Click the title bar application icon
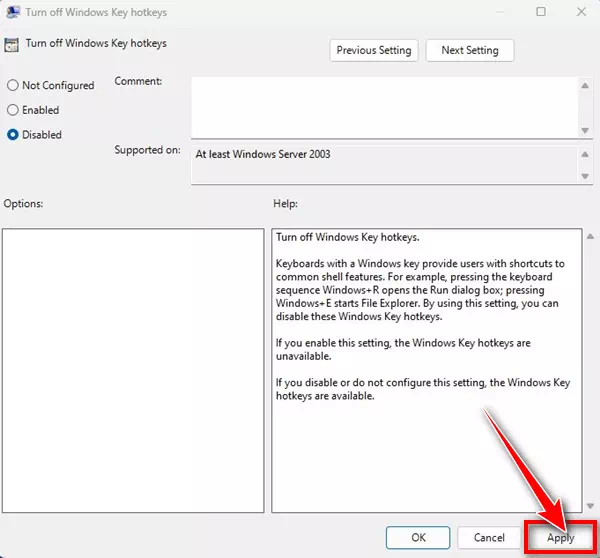 (13, 12)
